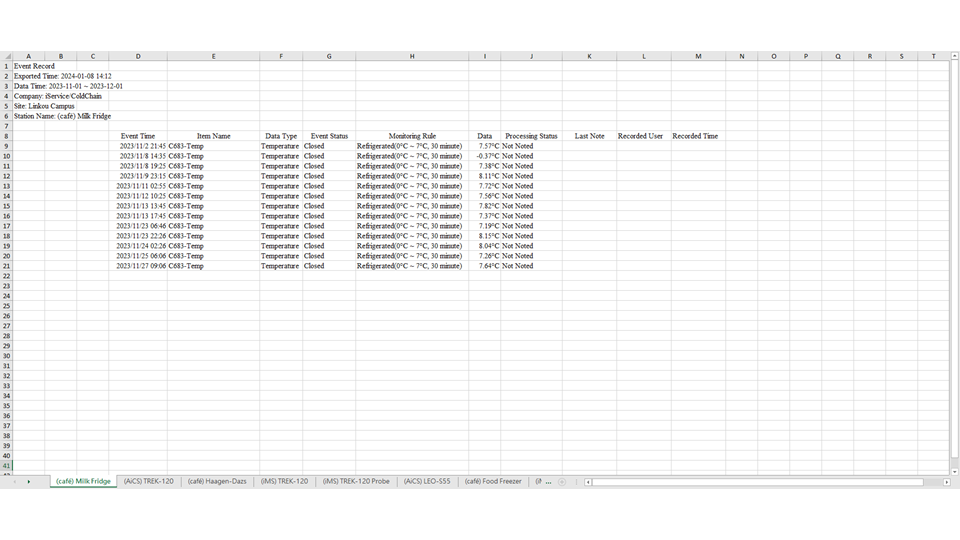Click the Event Time header cell

point(138,136)
